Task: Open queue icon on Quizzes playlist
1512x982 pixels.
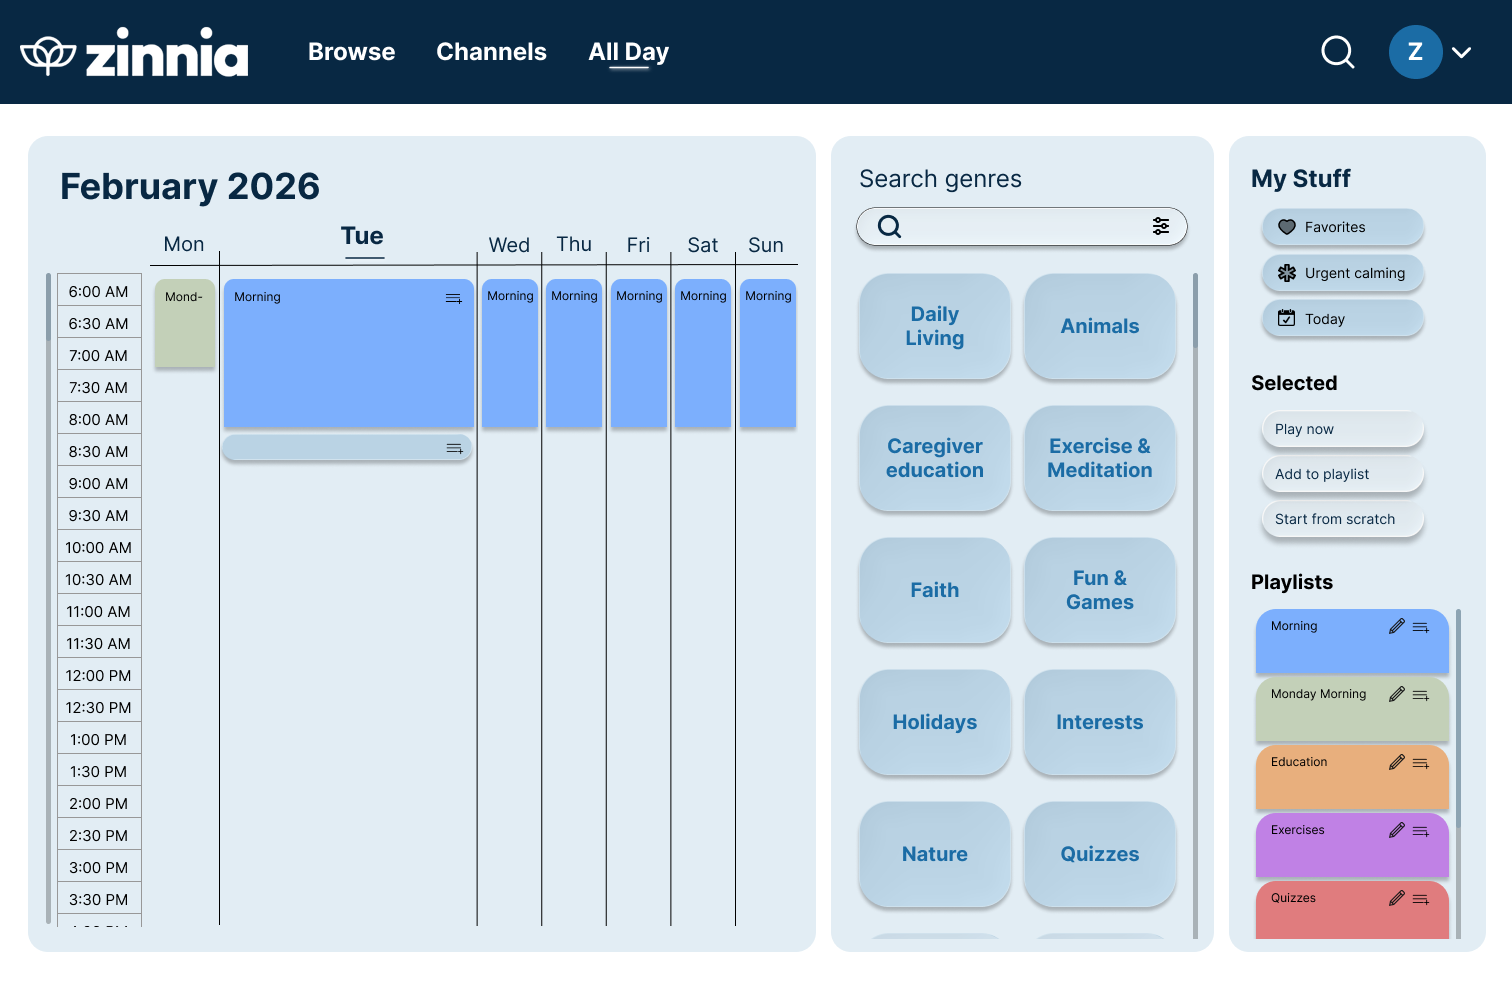Action: (1420, 899)
